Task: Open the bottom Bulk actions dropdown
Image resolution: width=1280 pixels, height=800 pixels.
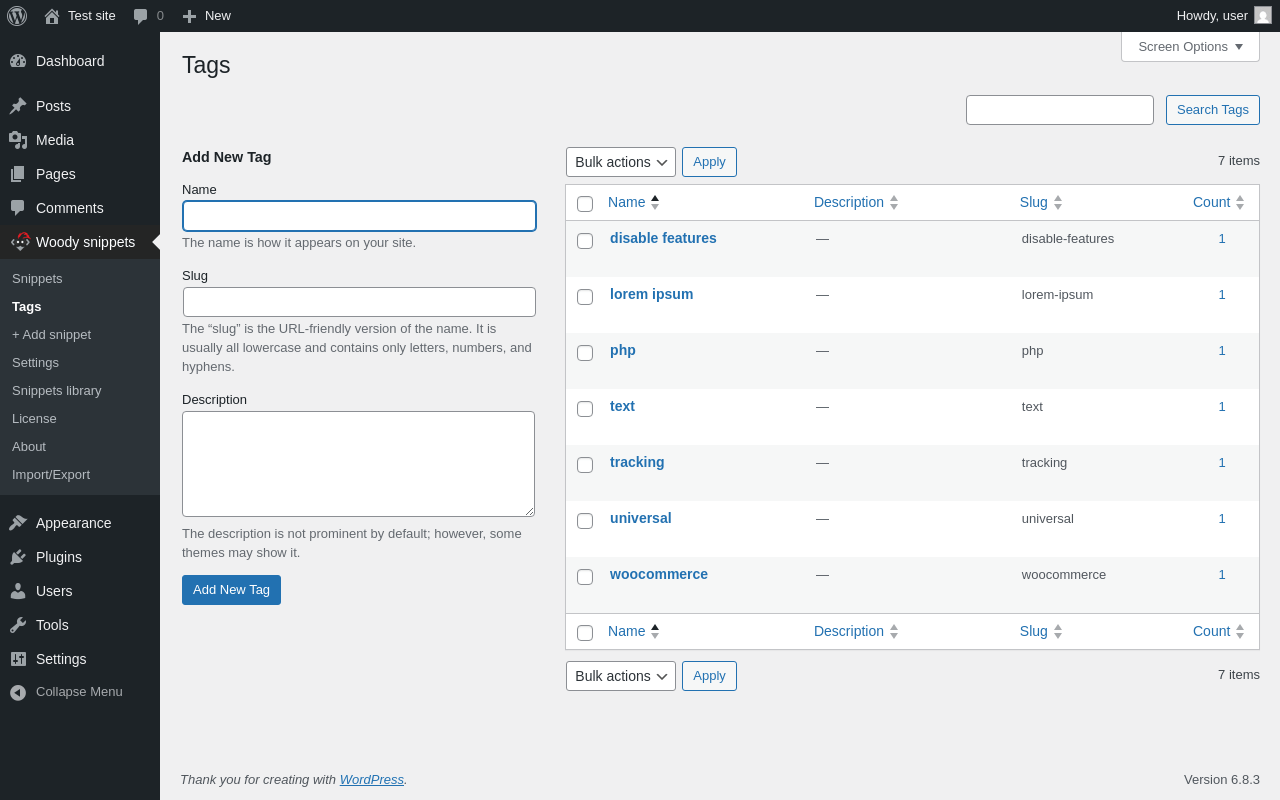Action: 620,676
